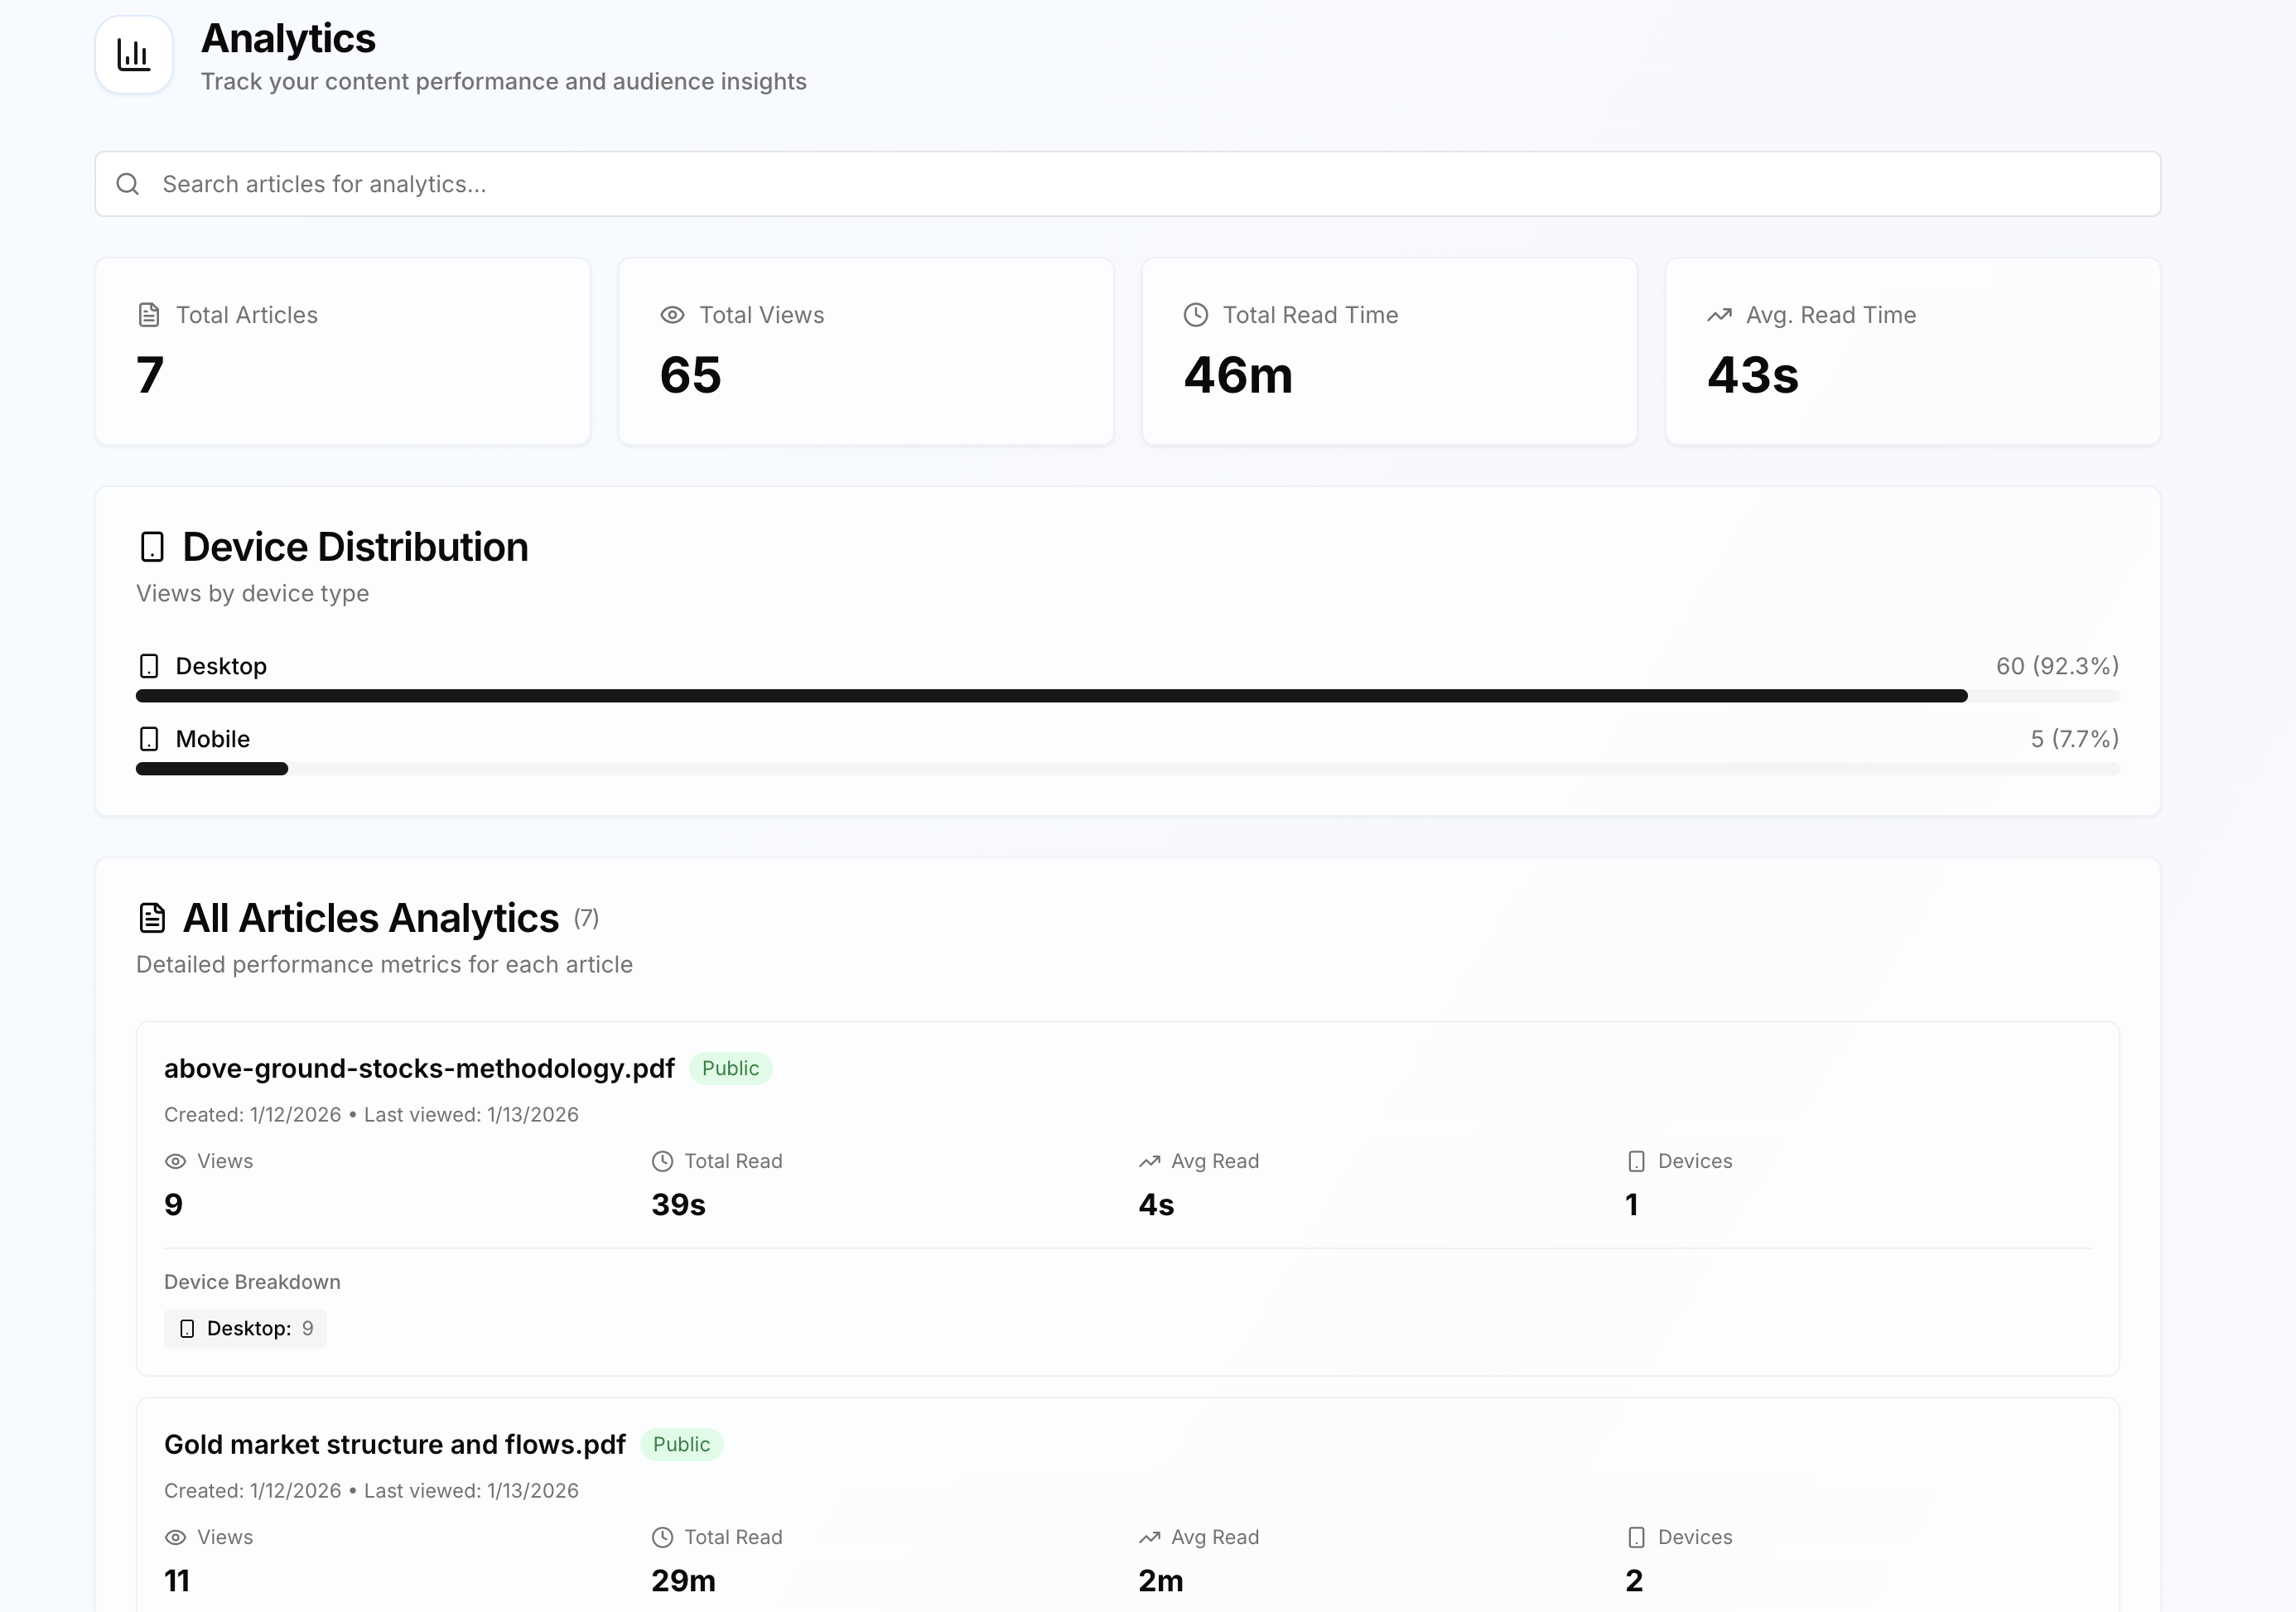Click the Desktop: 9 device breakdown chip

point(246,1328)
